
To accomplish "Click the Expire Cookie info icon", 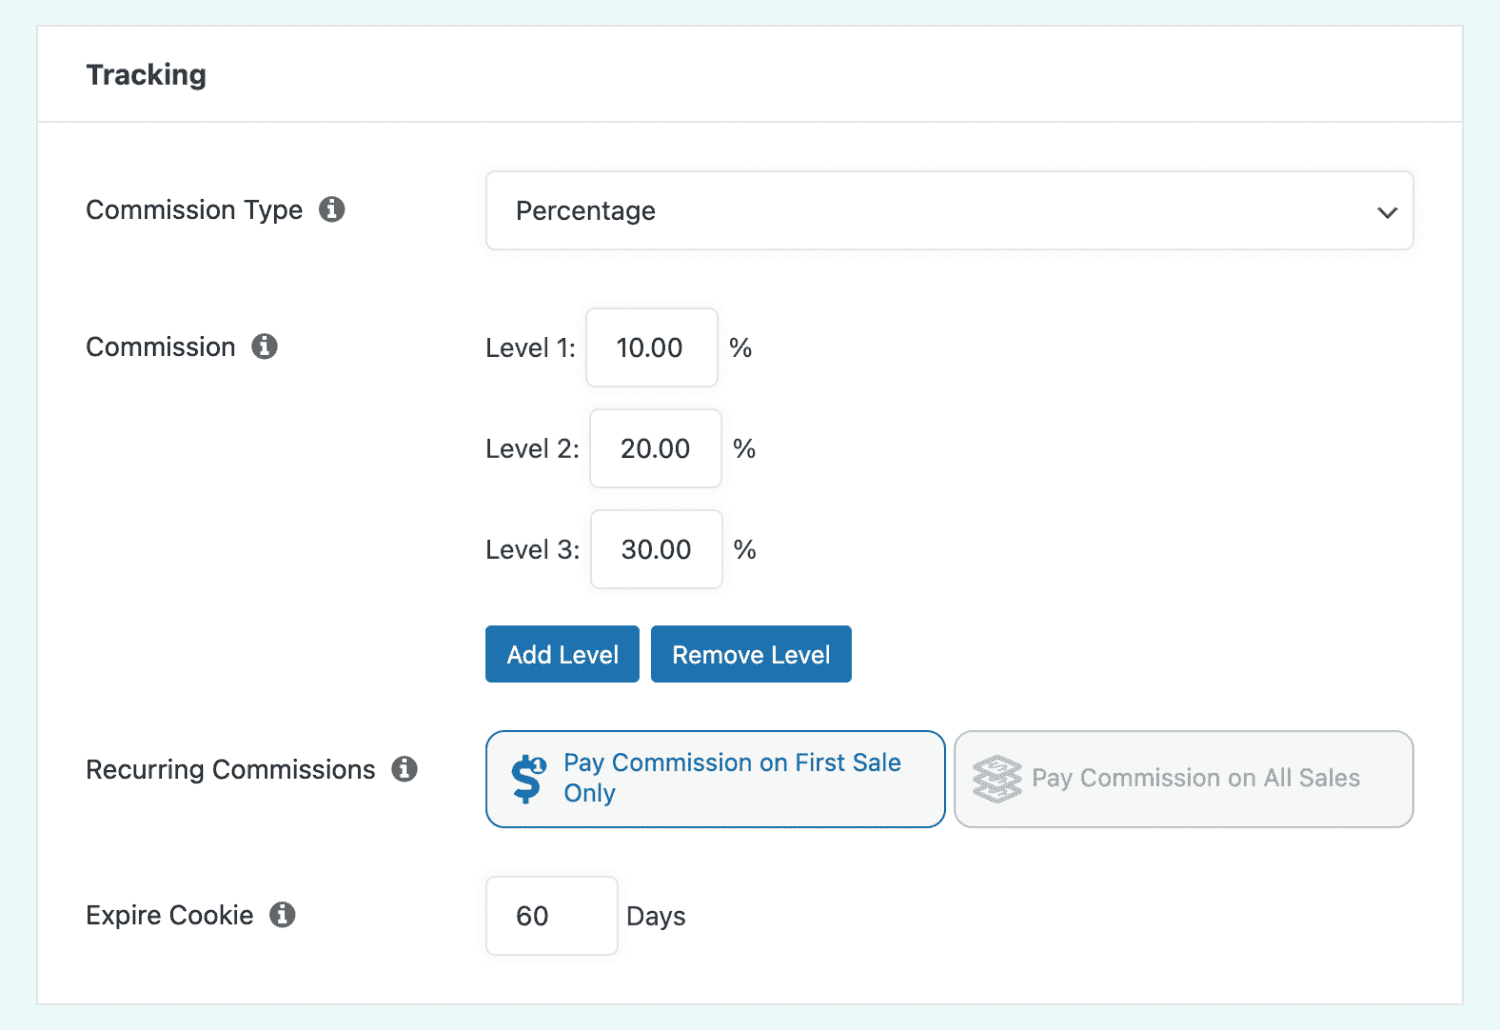I will pyautogui.click(x=284, y=914).
